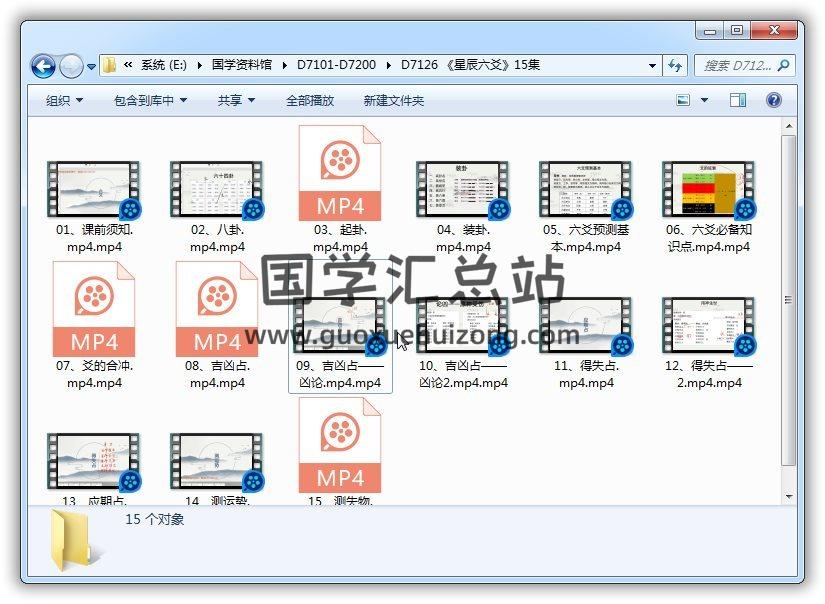Select the 06、六爻必备知识点 video thumbnail
Screen dimensions: 825x604
click(x=709, y=190)
